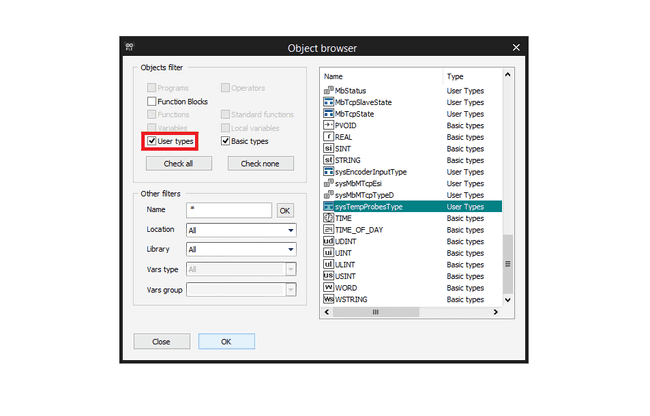The width and height of the screenshot is (650, 416).
Task: Click the REAL basic type icon
Action: click(x=328, y=137)
